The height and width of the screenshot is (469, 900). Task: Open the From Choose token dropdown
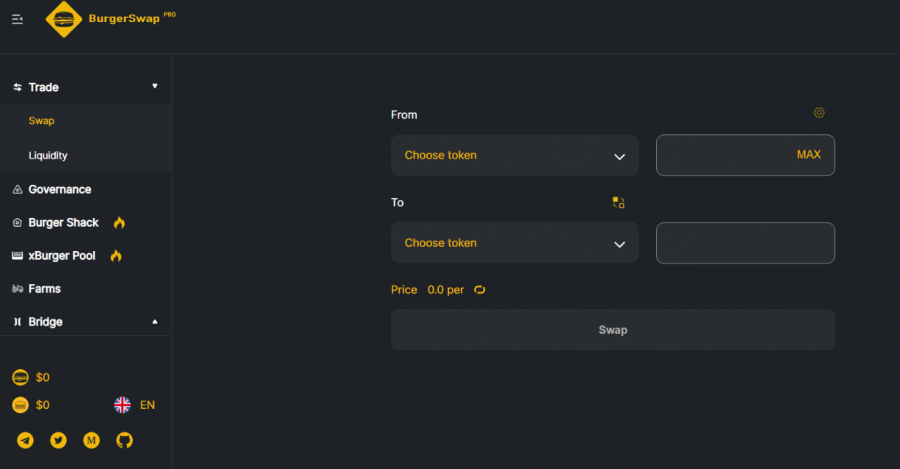[x=514, y=156]
